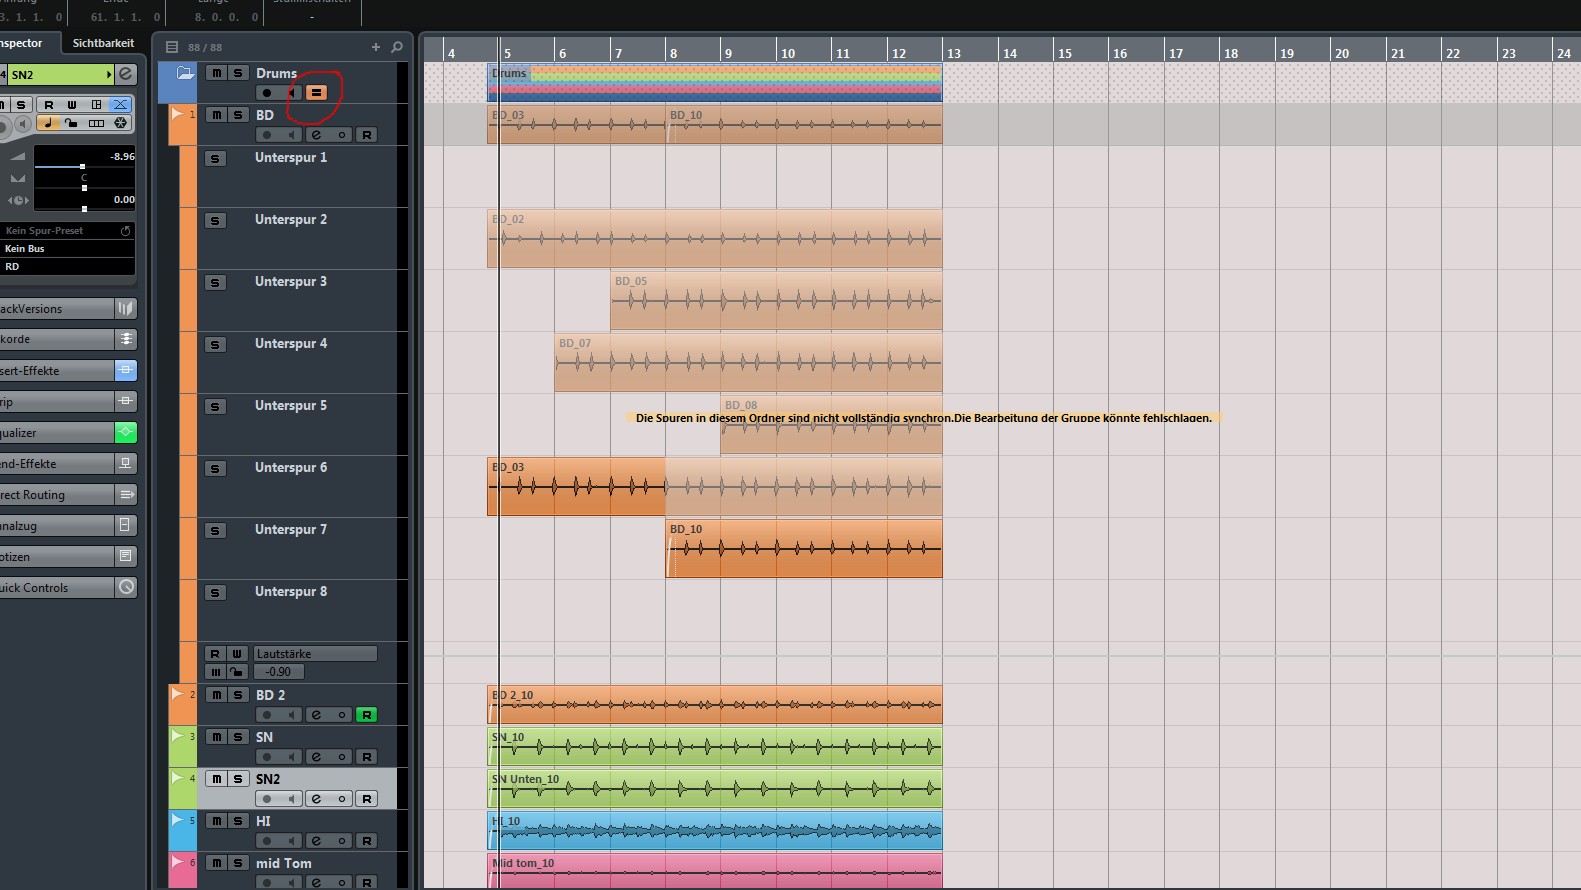The image size is (1581, 890).
Task: Open the Kein Bus input routing selector
Action: click(x=68, y=249)
